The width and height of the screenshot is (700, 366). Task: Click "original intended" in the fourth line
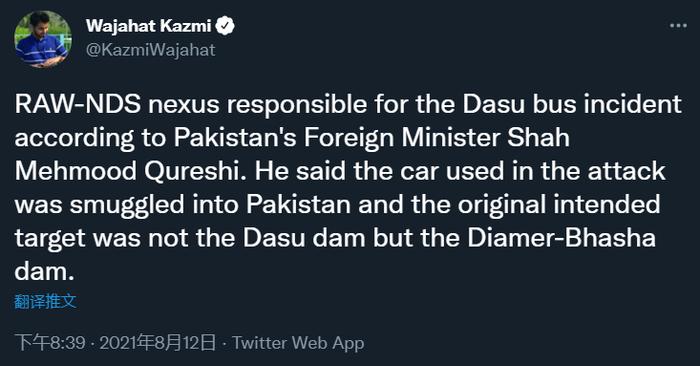(x=559, y=205)
